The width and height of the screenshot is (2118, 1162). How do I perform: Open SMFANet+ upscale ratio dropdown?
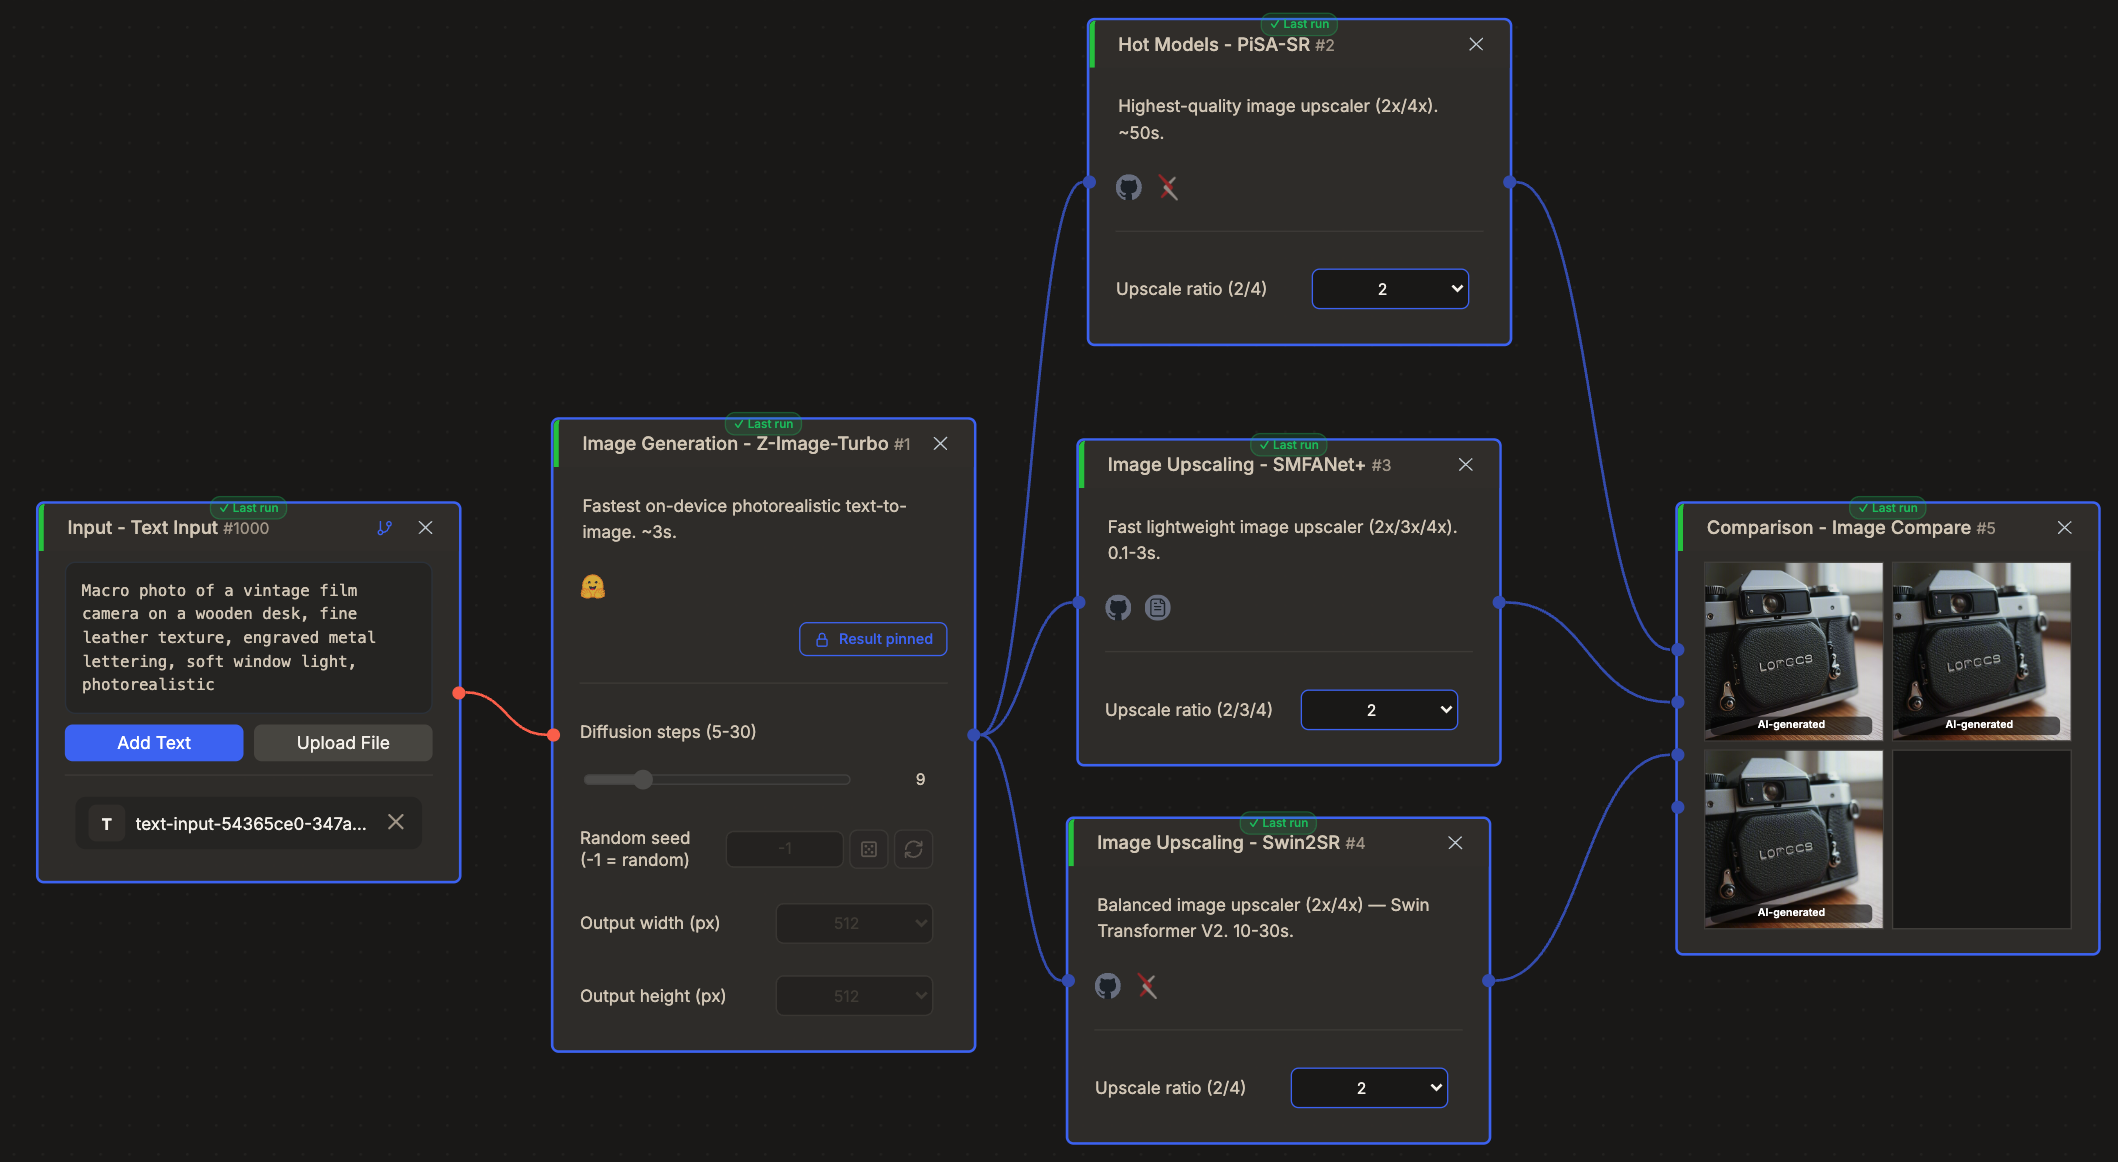(x=1379, y=710)
